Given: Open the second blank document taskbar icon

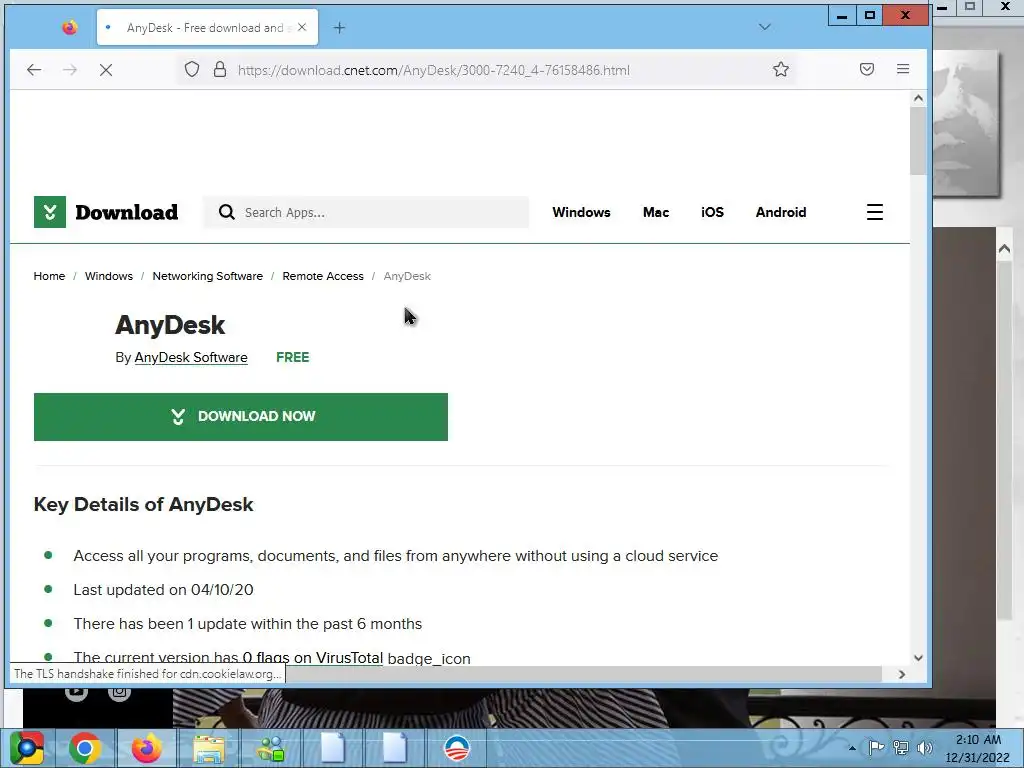Looking at the screenshot, I should click(395, 748).
